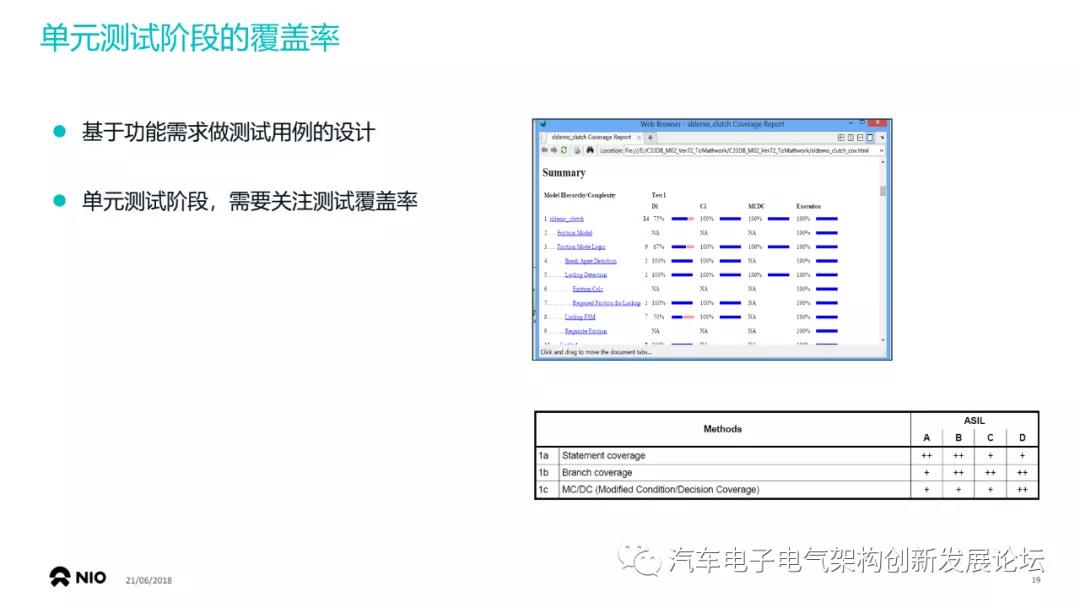Click row number 1a in the table

(544, 455)
